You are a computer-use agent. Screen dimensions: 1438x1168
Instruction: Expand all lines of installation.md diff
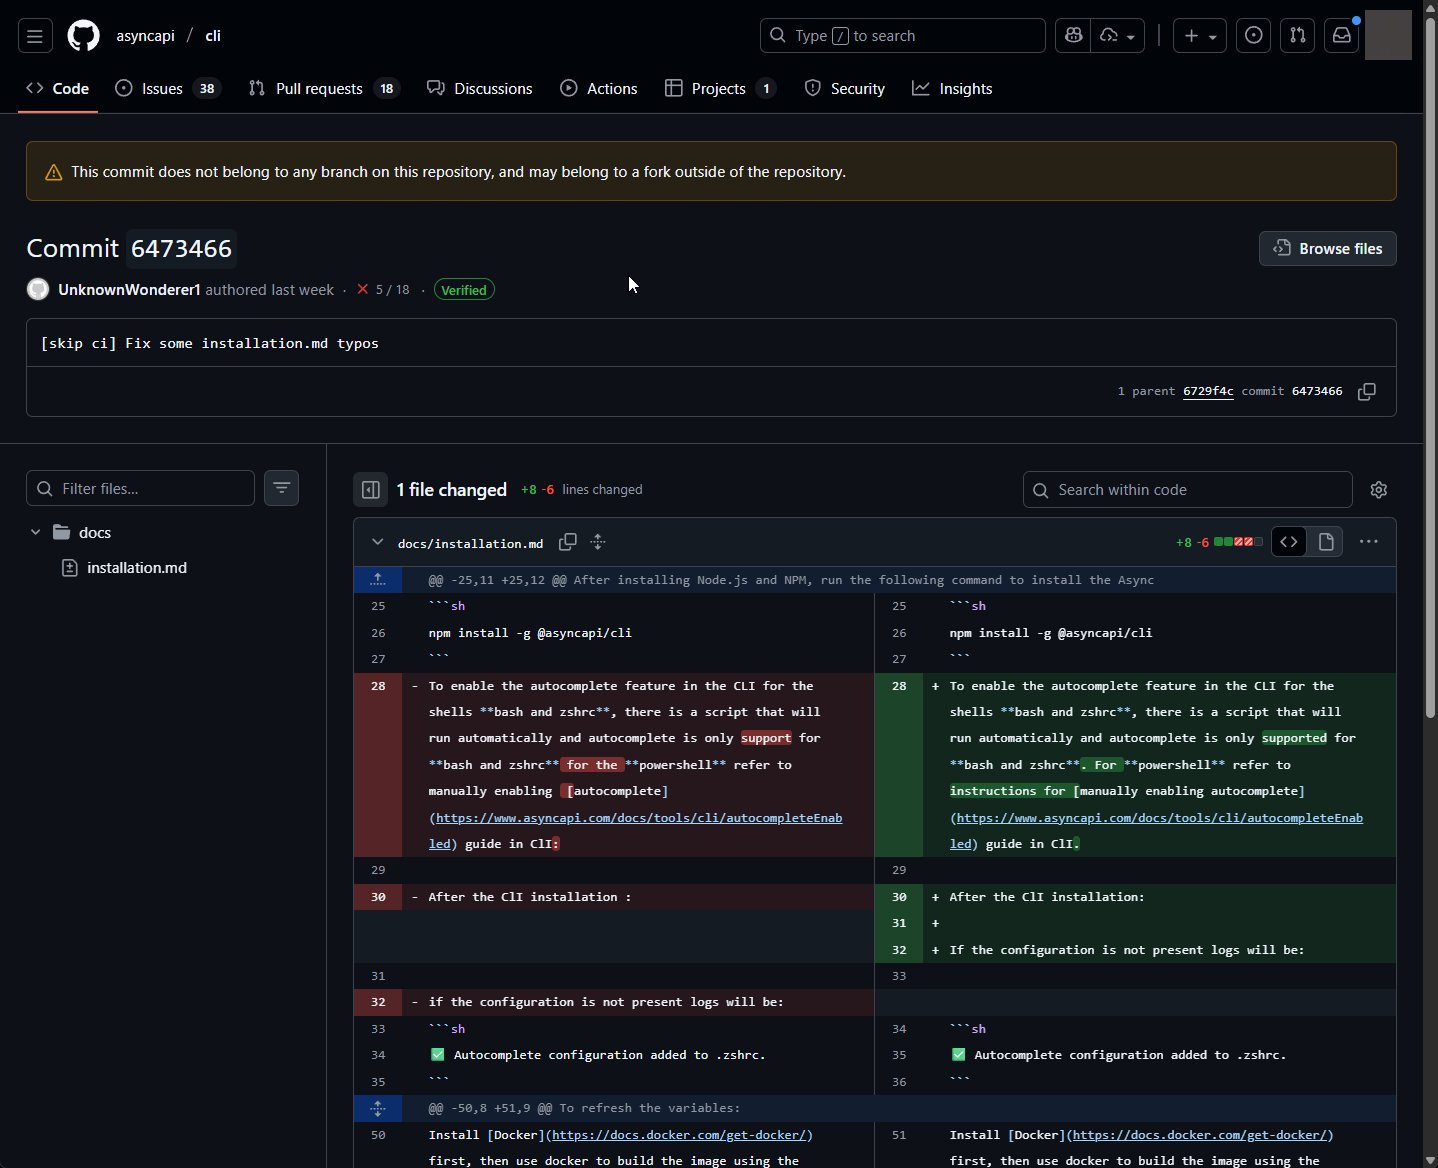598,542
